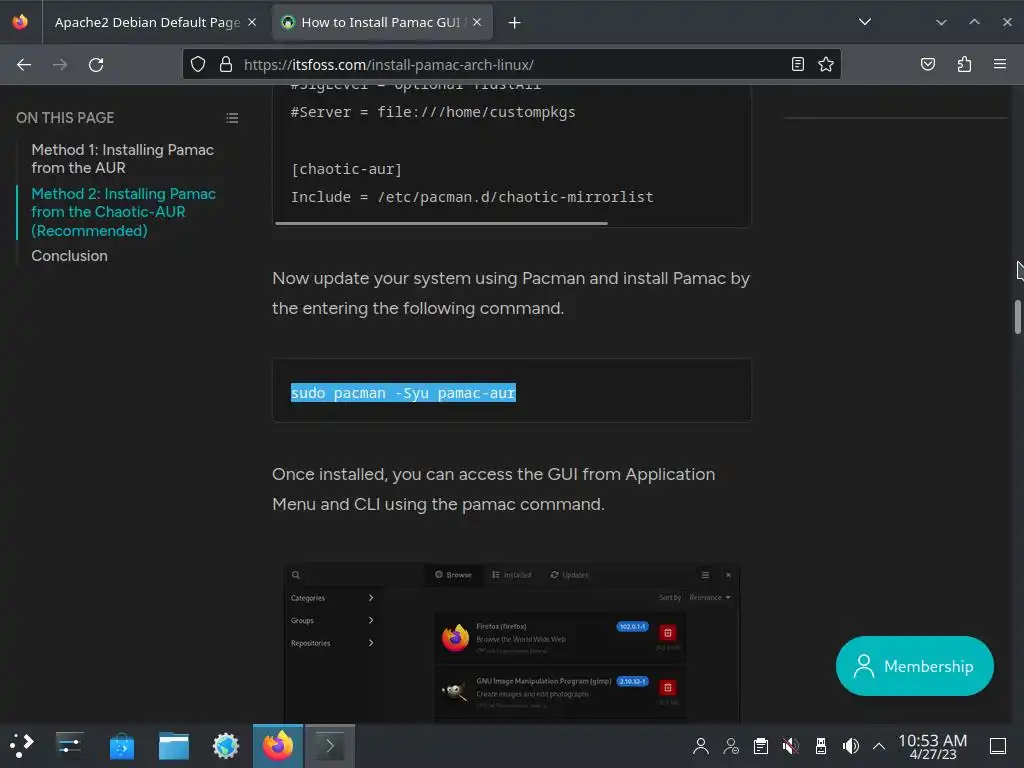1024x768 pixels.
Task: Close the How to Install Pamac tab
Action: click(x=477, y=22)
